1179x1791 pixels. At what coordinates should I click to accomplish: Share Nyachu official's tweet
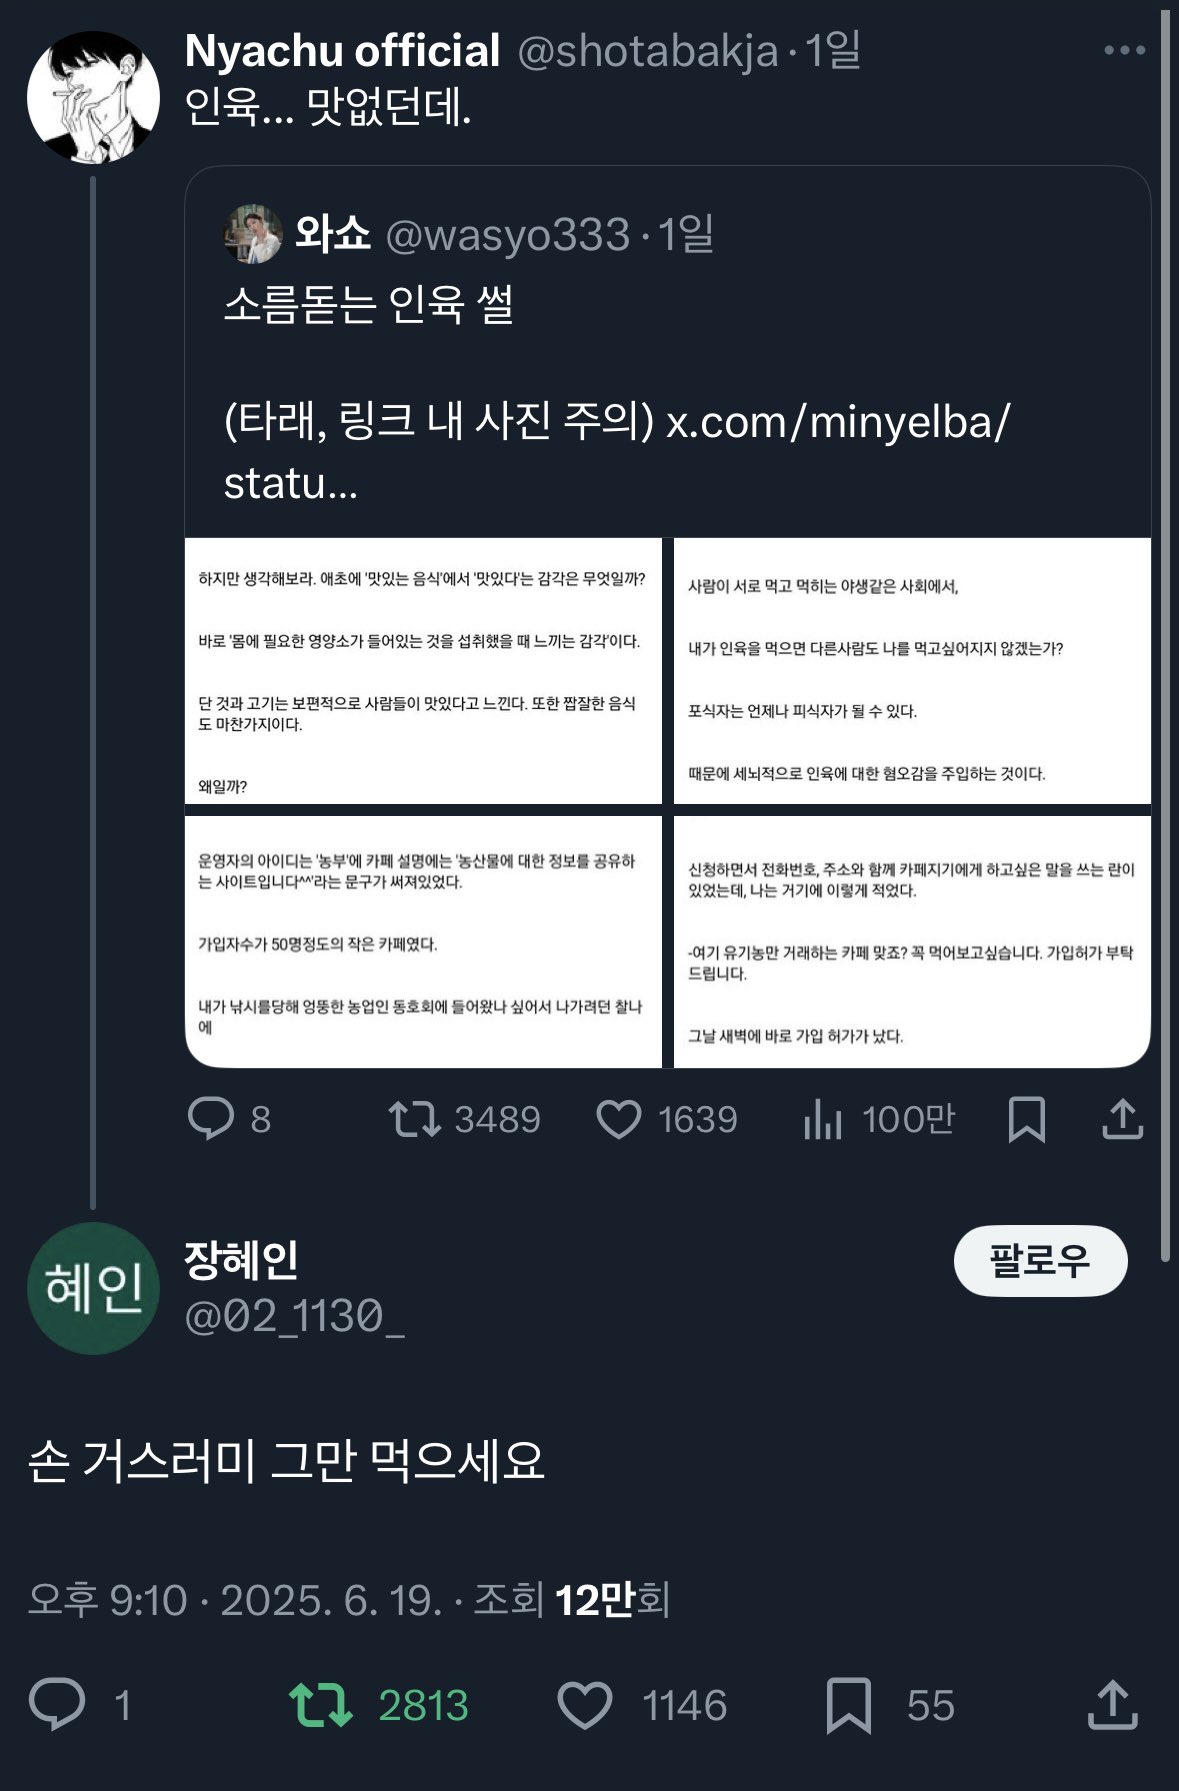coord(1122,1119)
